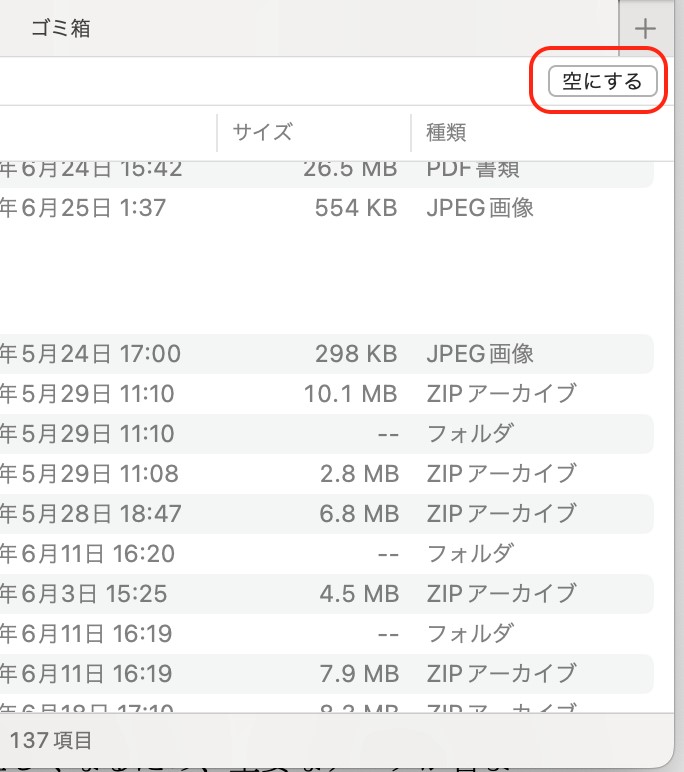
Task: Select JPEG画像 in the 554 KB row
Action: pos(480,208)
